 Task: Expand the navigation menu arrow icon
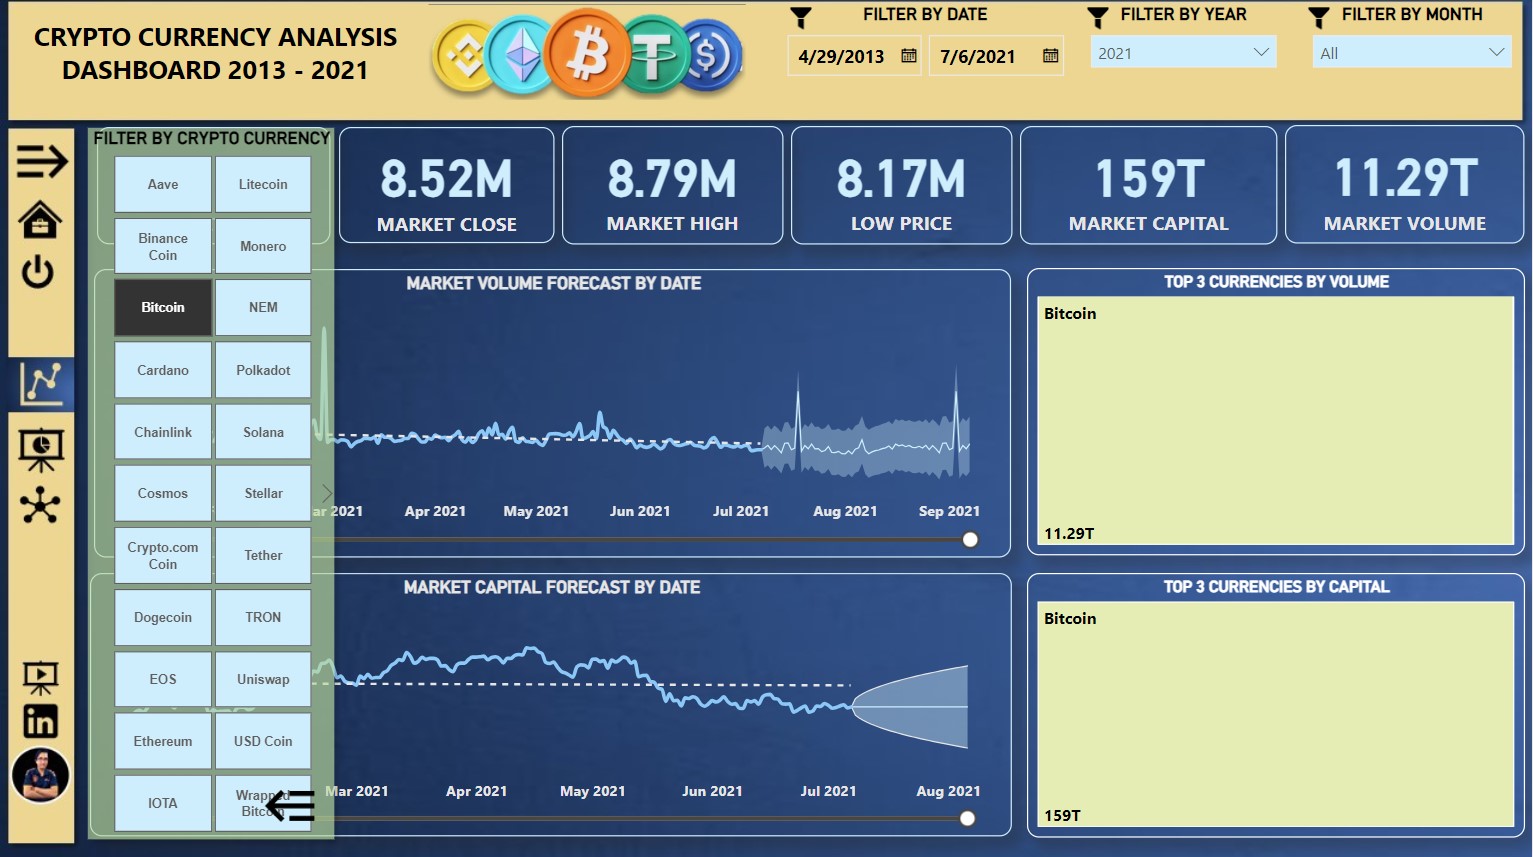pyautogui.click(x=41, y=160)
